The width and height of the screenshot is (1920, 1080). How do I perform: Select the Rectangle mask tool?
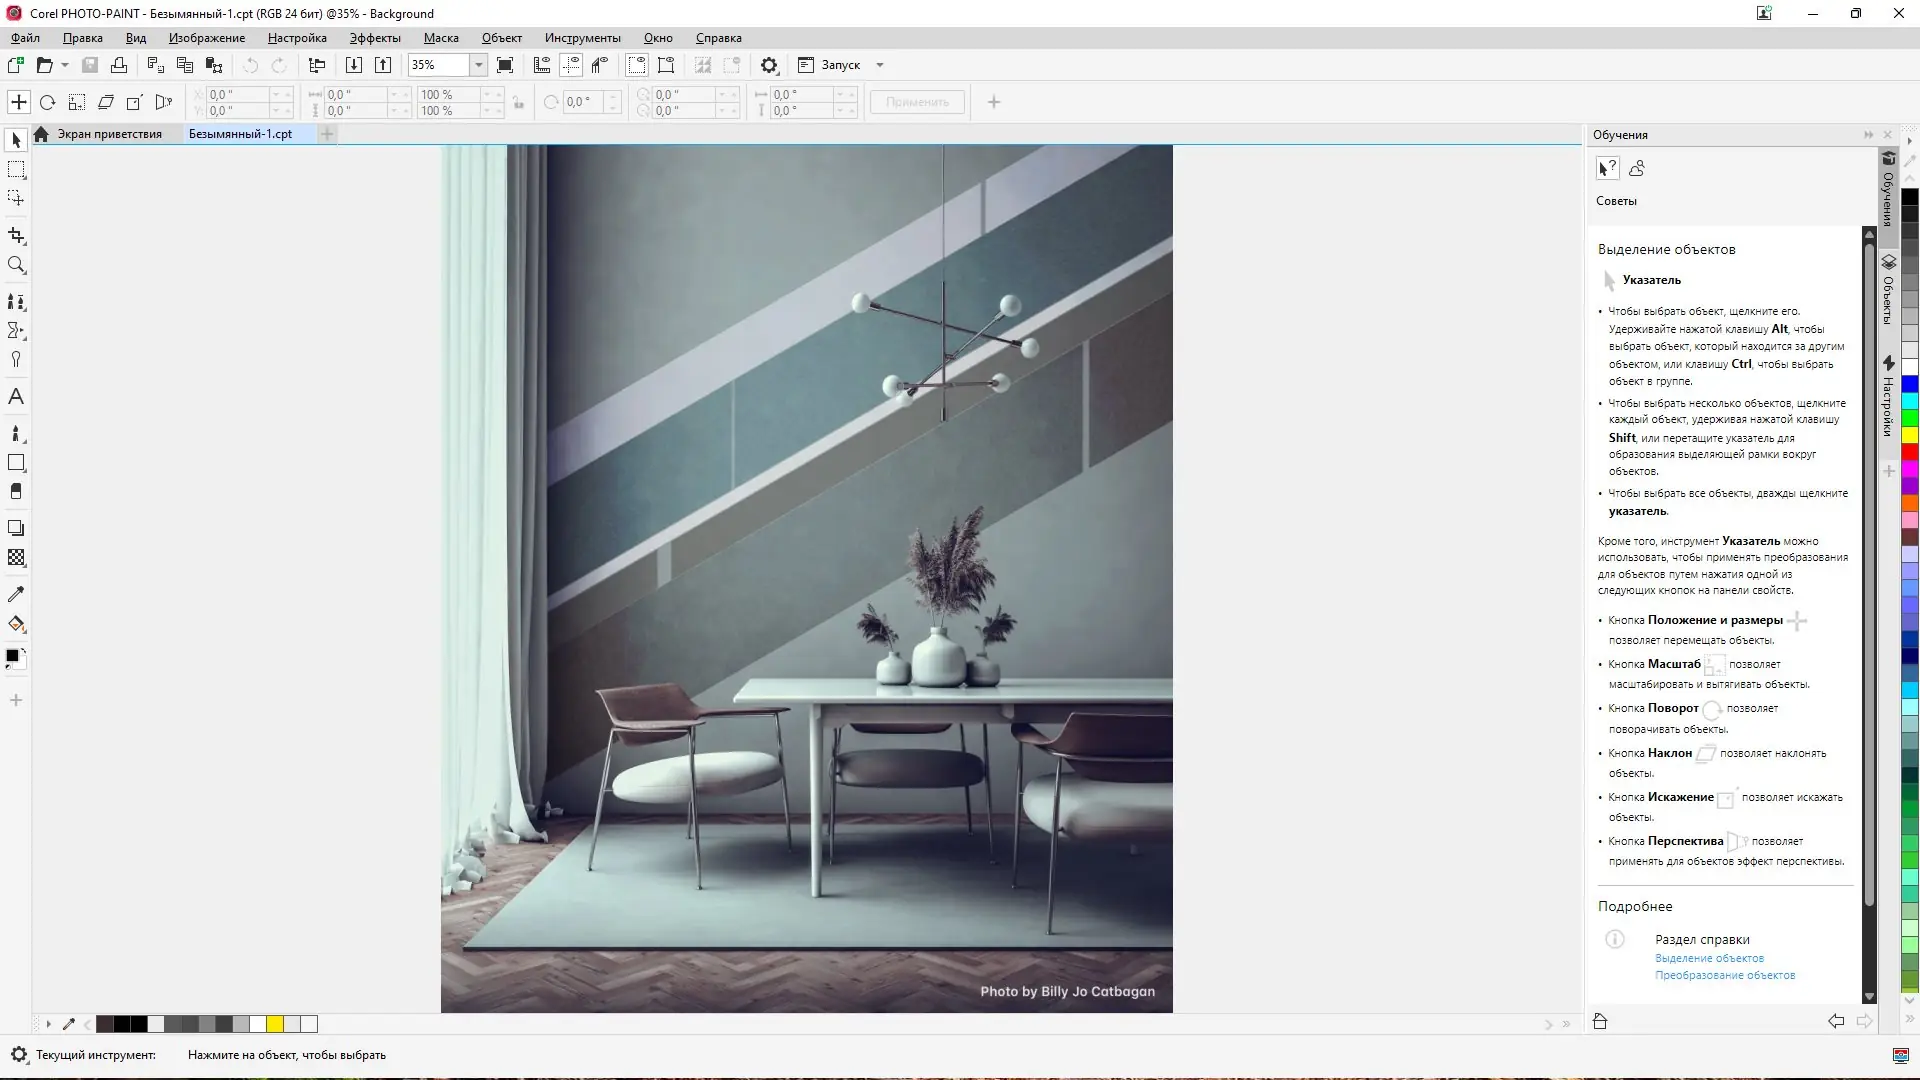[16, 170]
